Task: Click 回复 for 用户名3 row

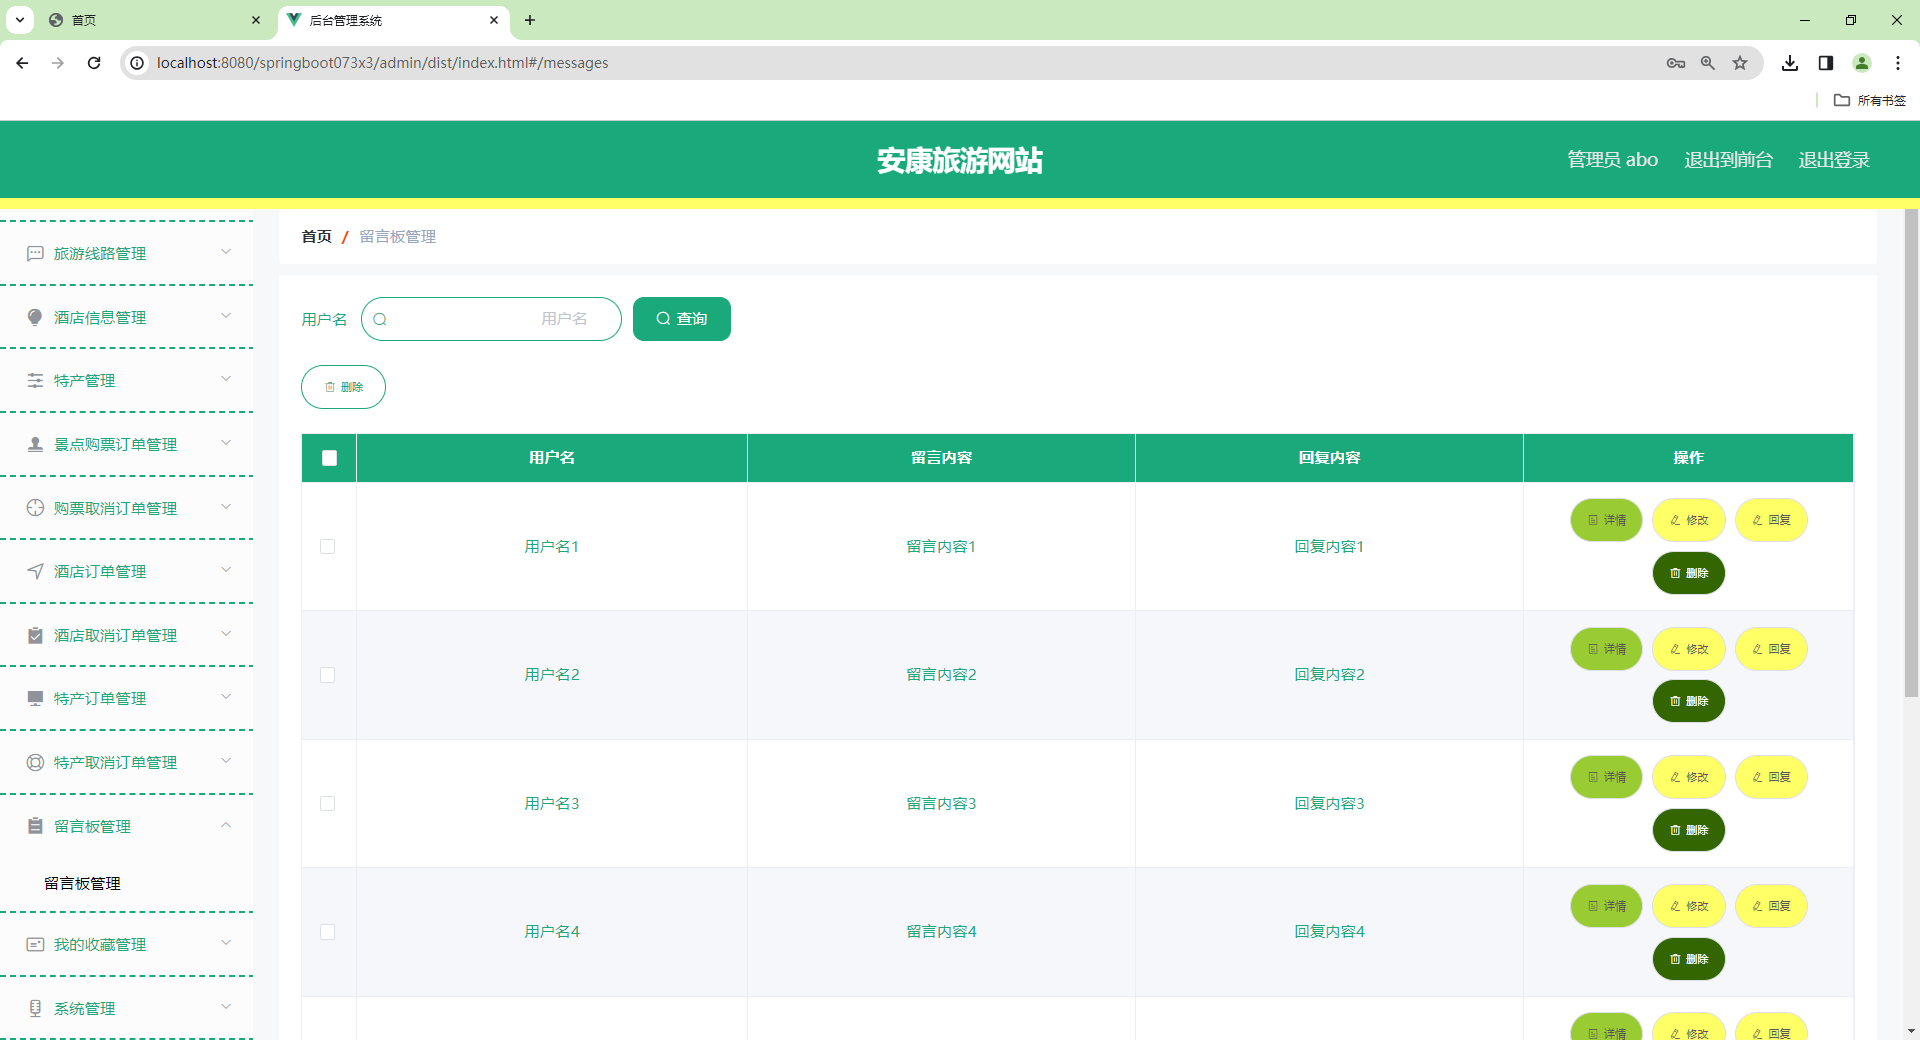Action: coord(1771,777)
